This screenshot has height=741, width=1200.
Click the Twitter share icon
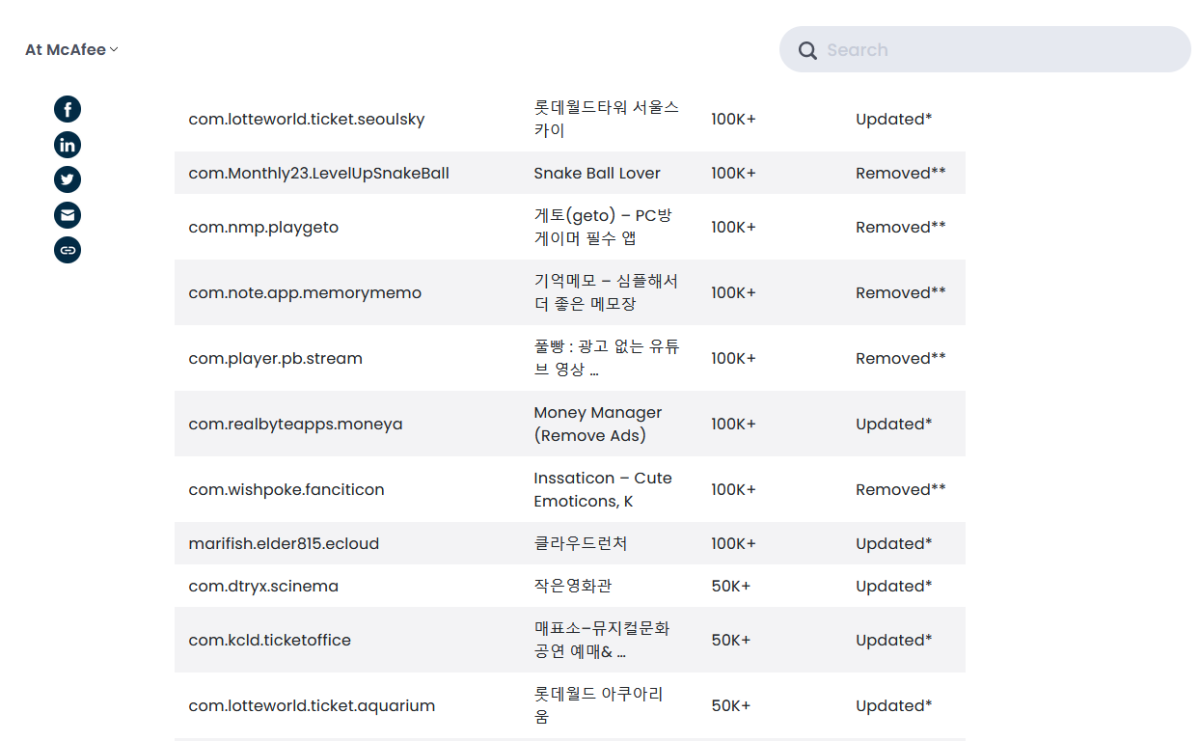(67, 180)
